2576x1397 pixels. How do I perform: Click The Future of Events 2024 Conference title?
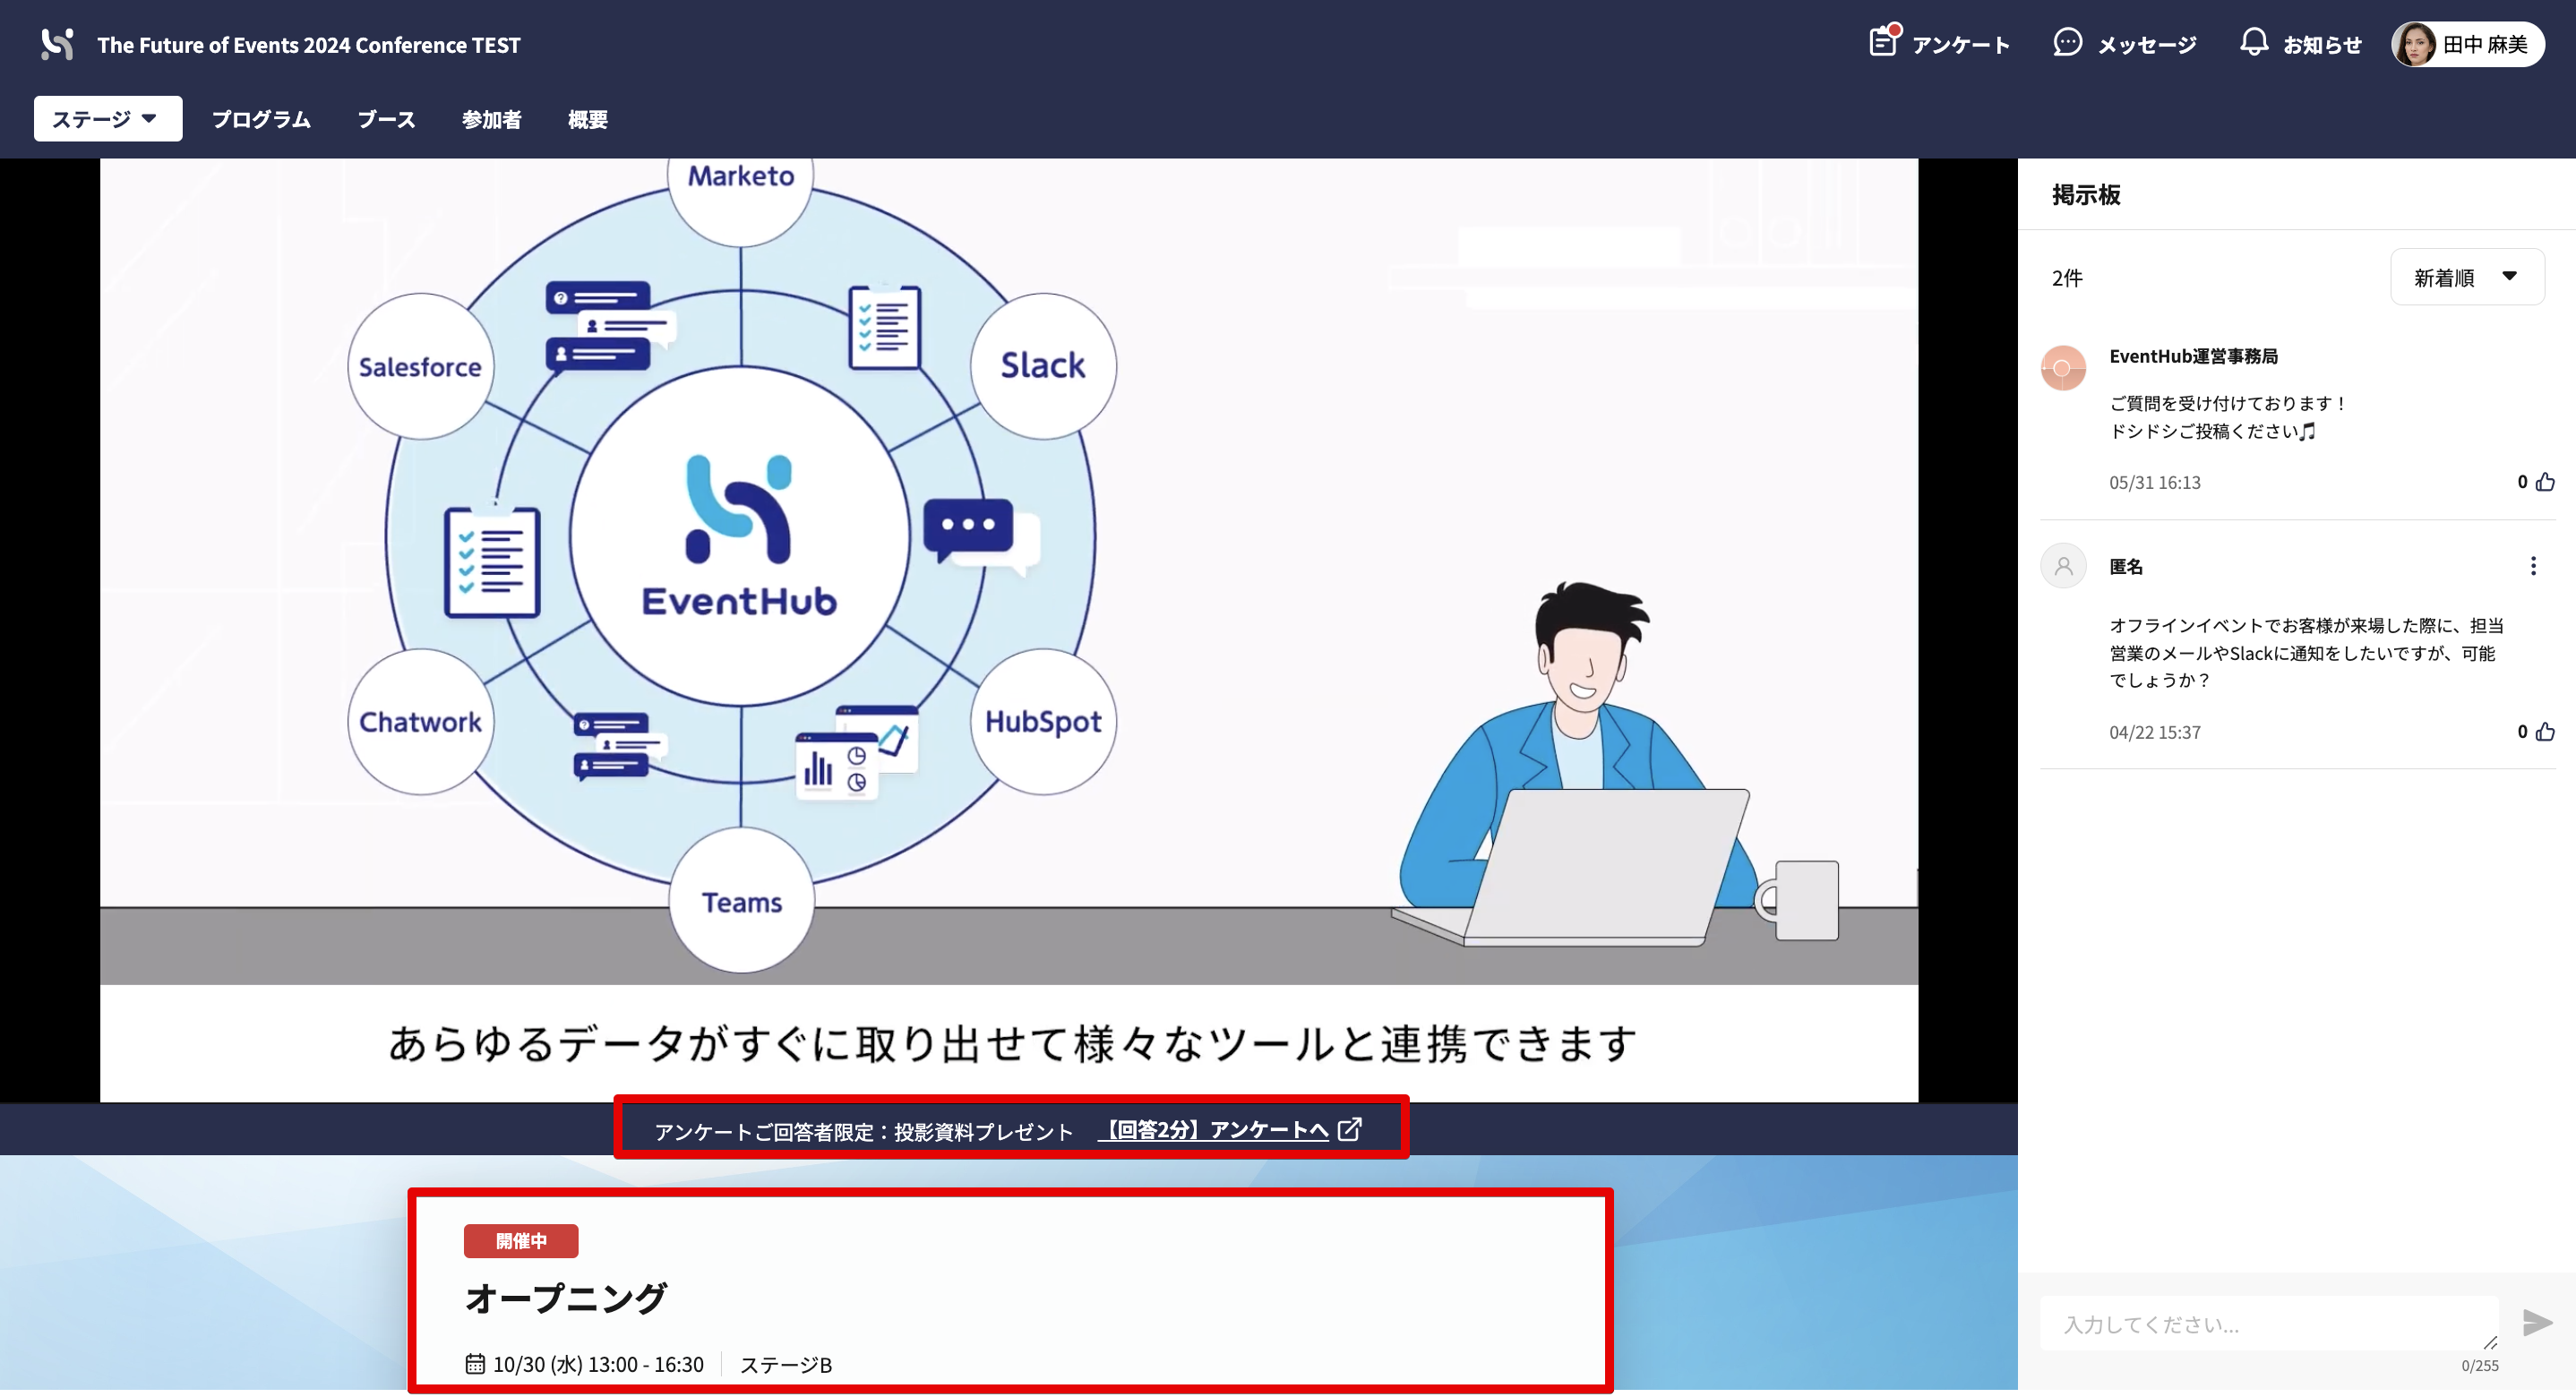coord(309,45)
